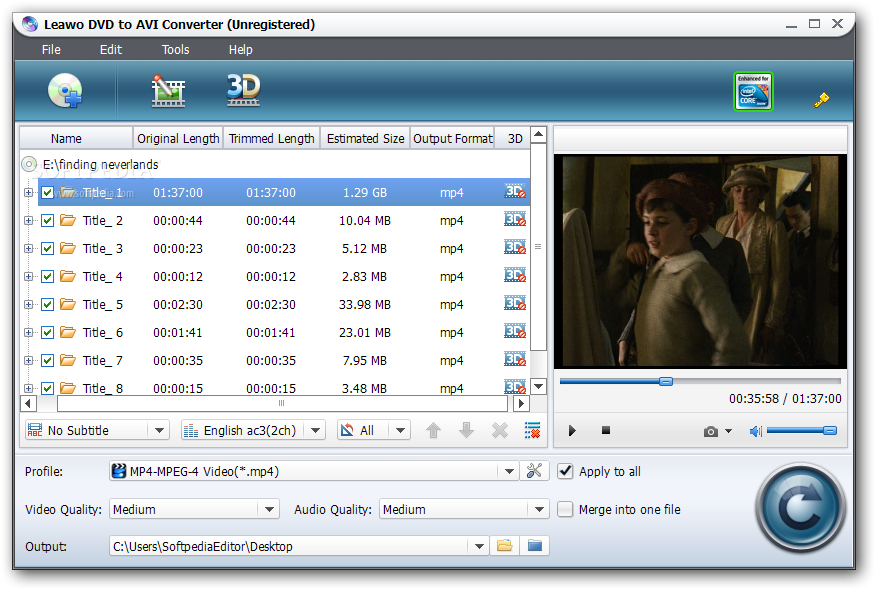
Task: Uncheck the Title_ 7 checkbox
Action: tap(47, 360)
